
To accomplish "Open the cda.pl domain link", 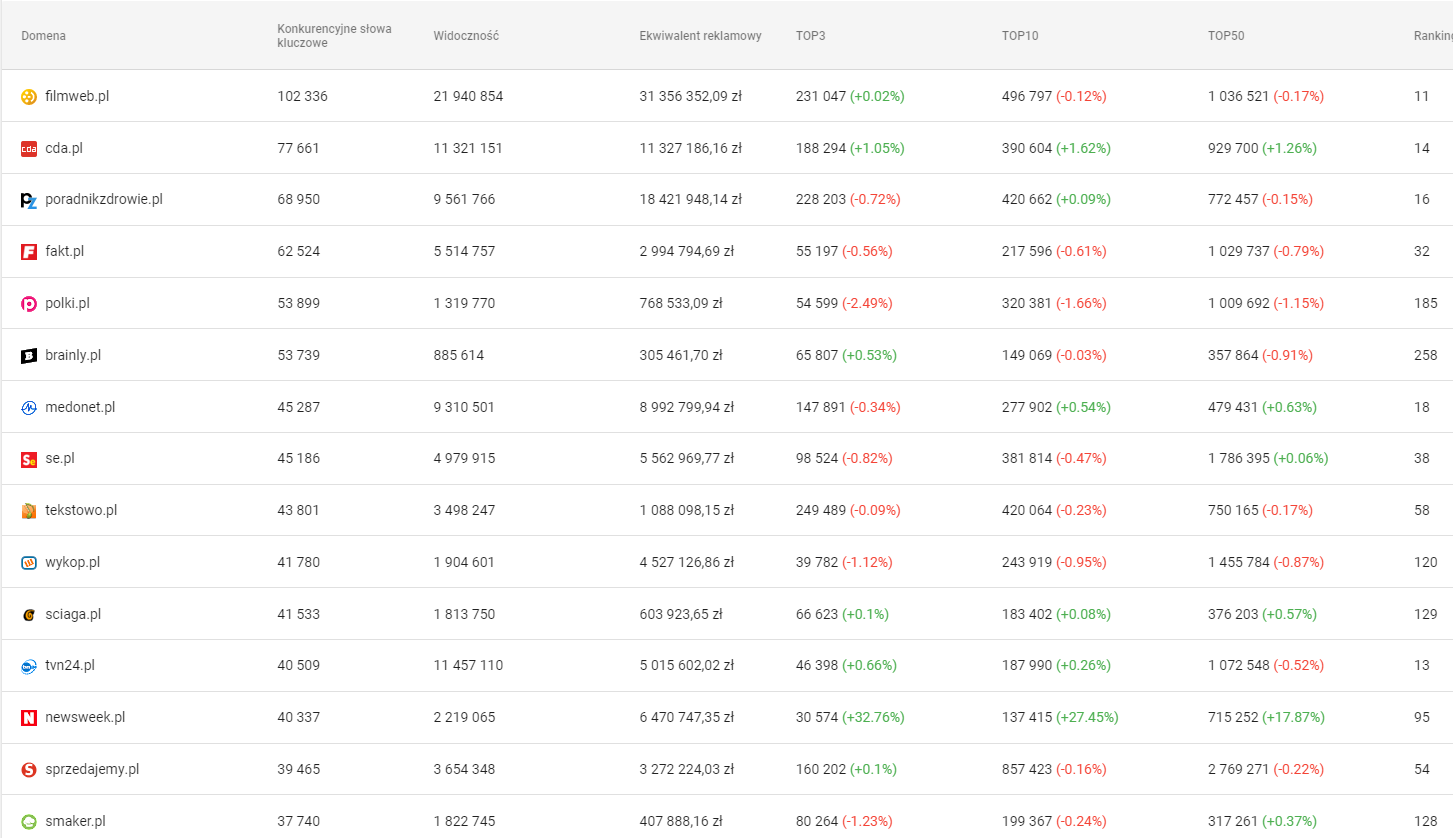I will pyautogui.click(x=64, y=148).
